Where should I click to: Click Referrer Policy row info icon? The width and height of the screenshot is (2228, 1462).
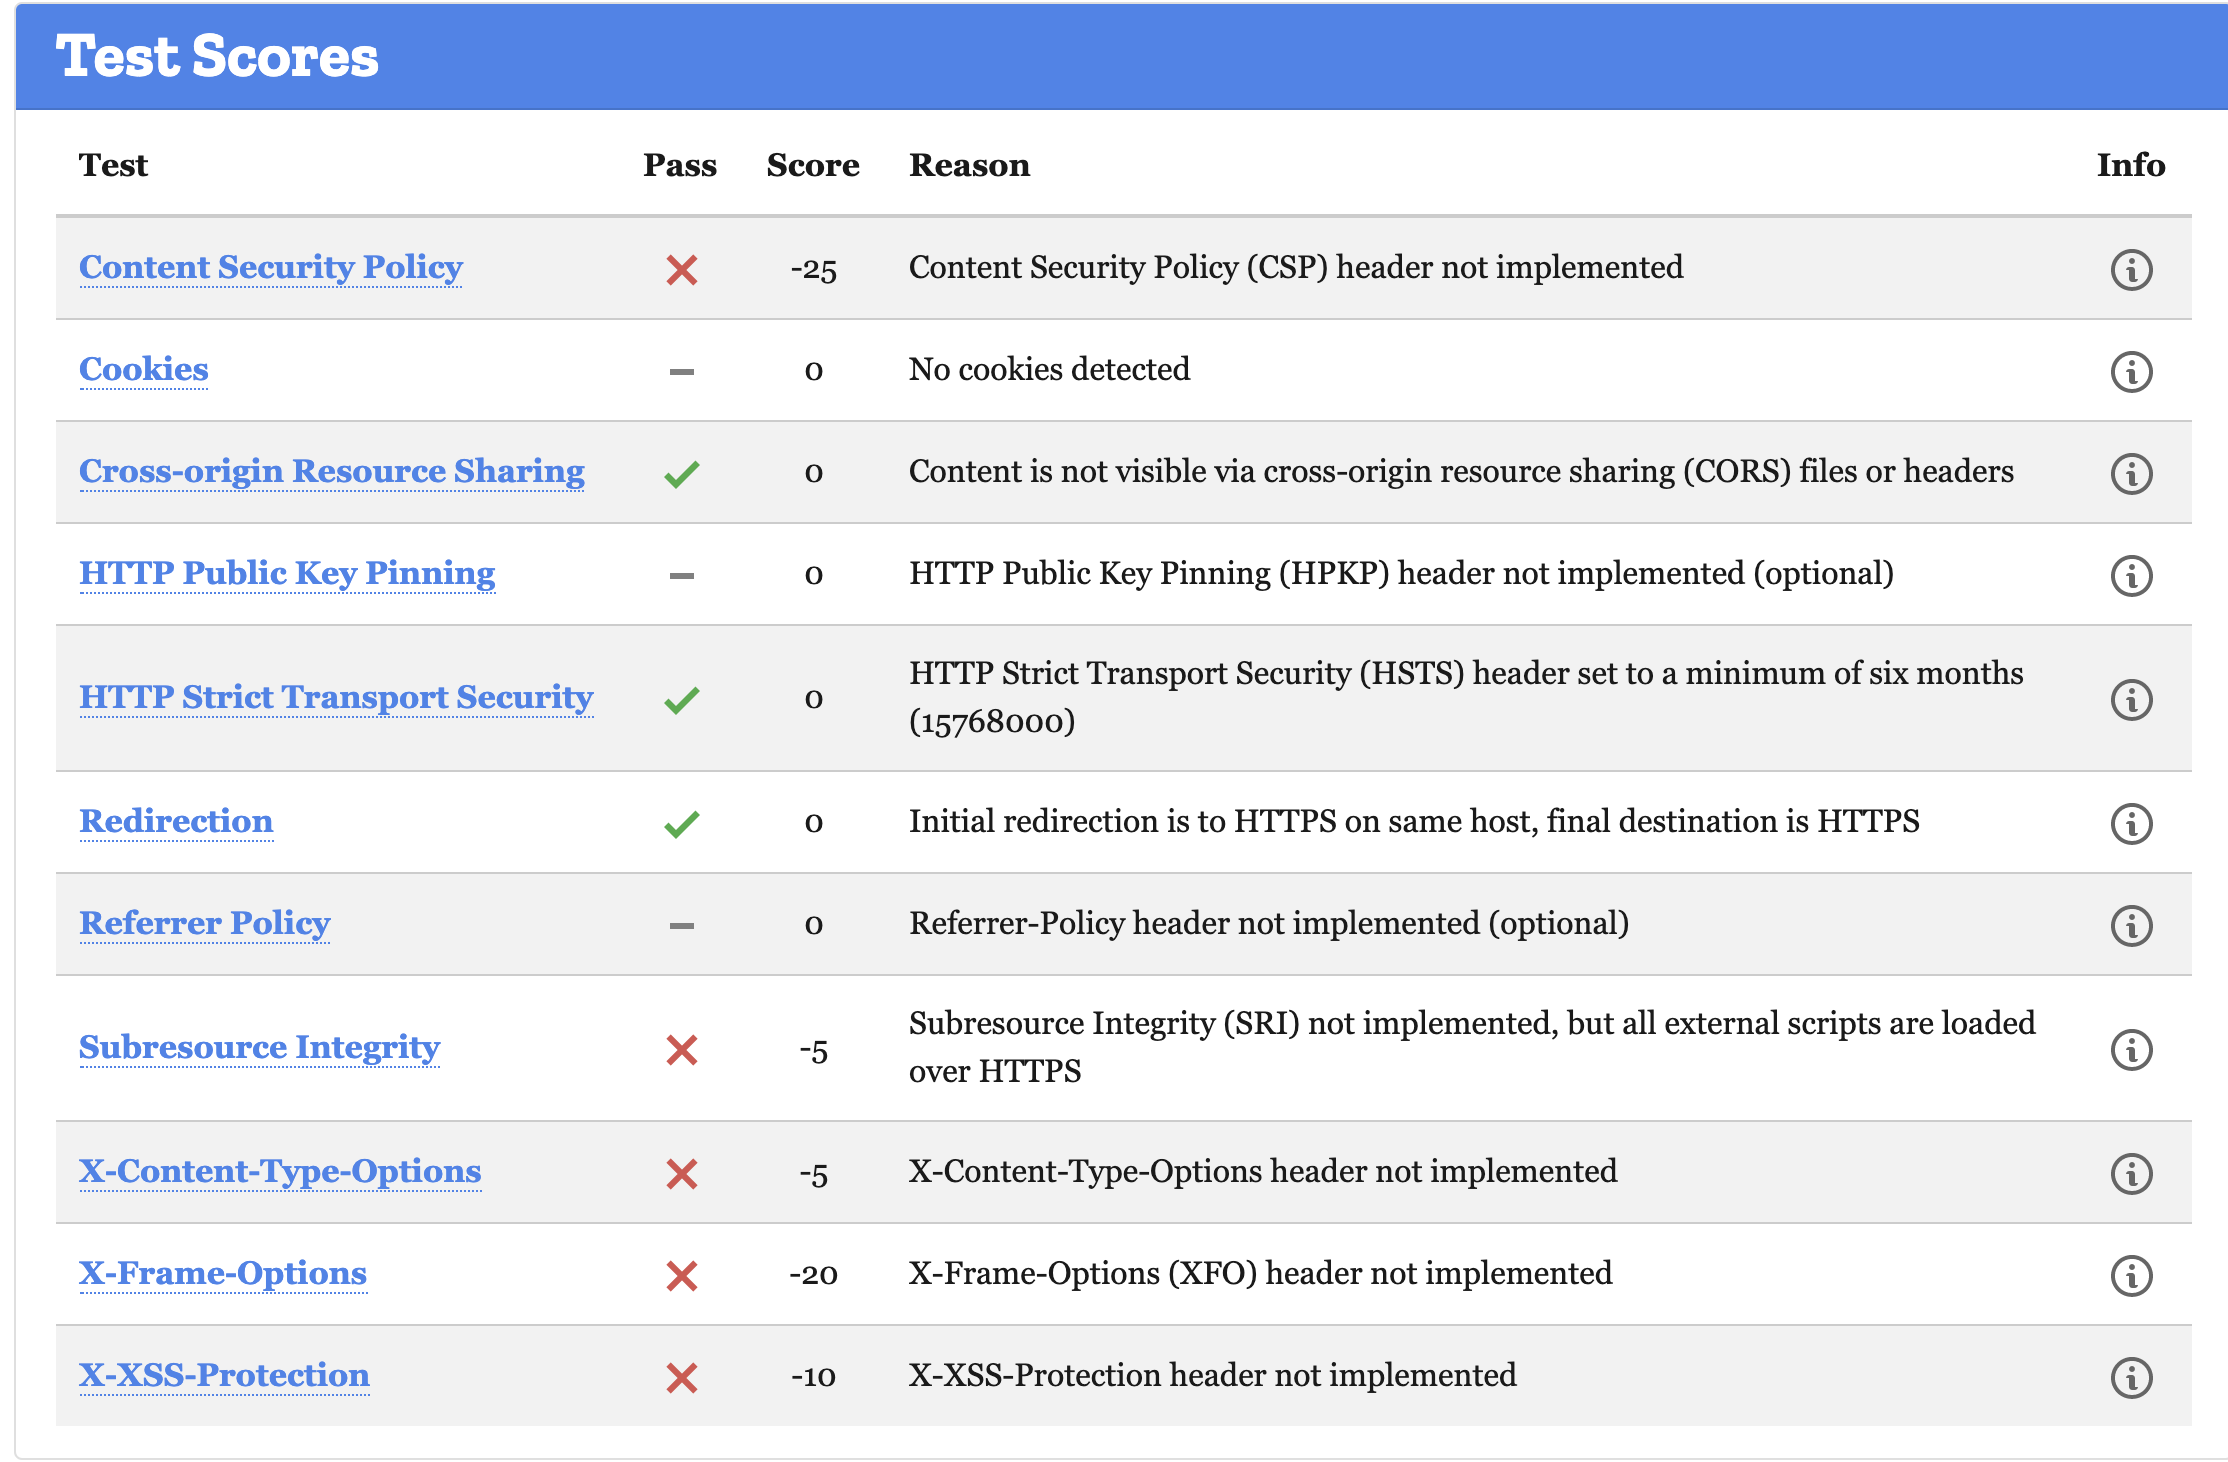2130,926
